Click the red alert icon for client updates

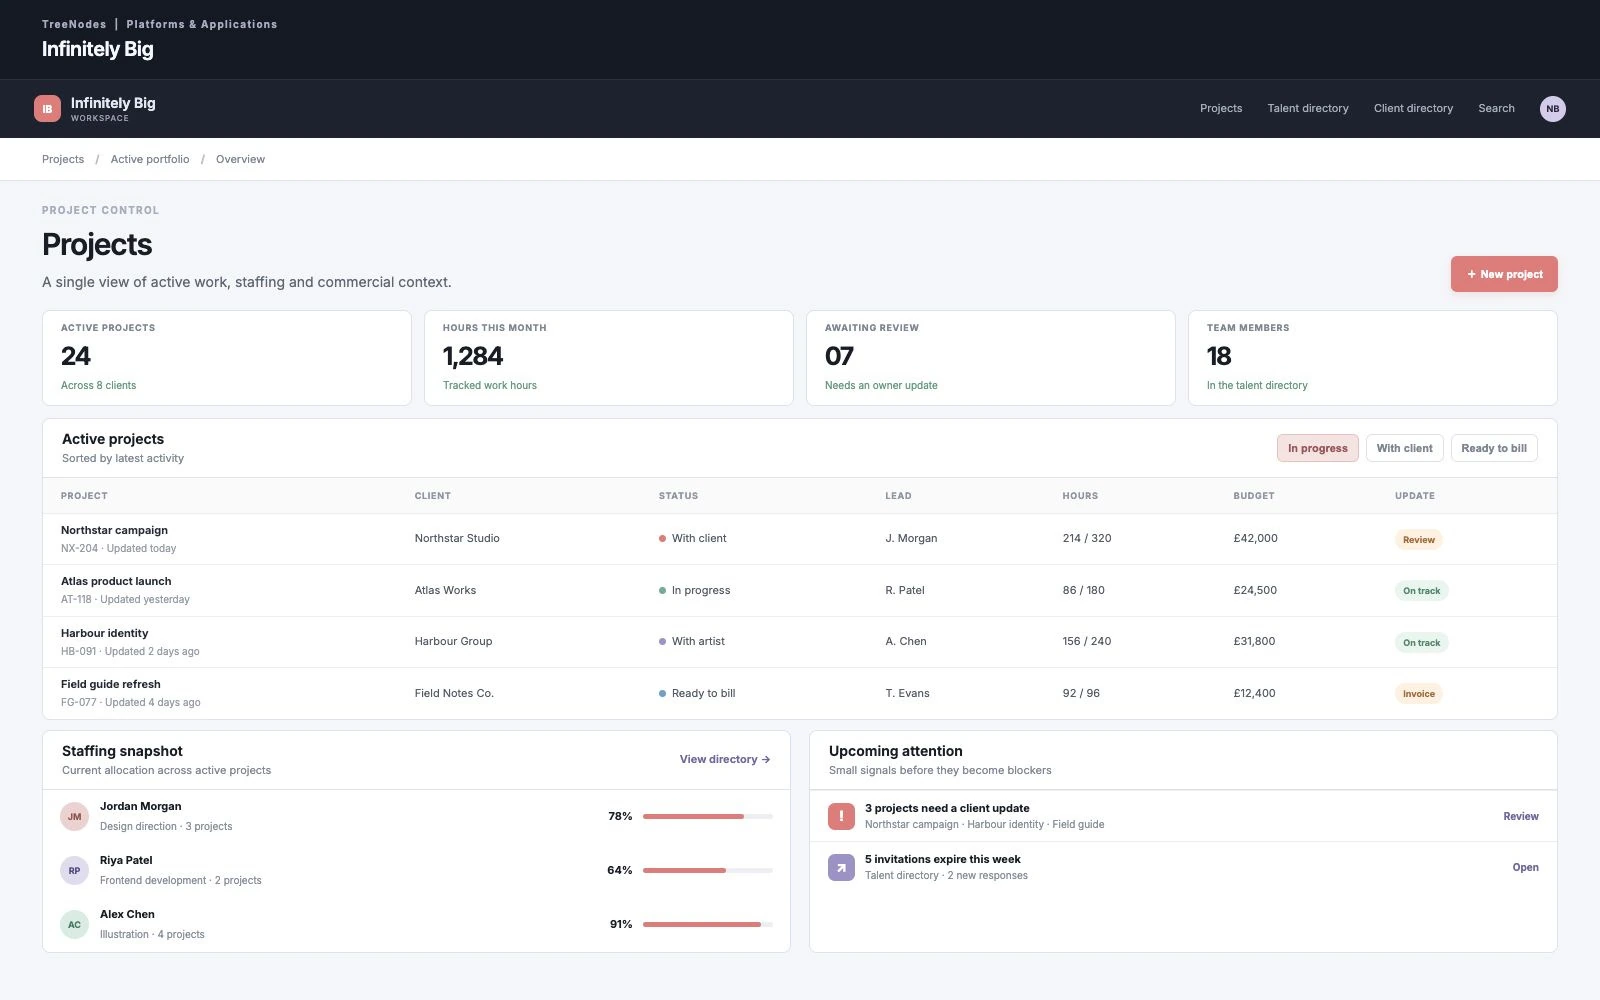(841, 816)
